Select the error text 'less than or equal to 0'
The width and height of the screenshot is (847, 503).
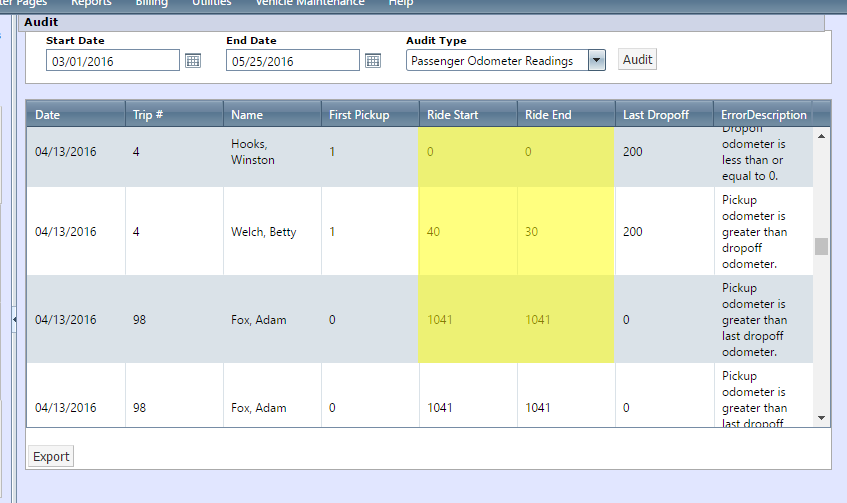click(752, 168)
